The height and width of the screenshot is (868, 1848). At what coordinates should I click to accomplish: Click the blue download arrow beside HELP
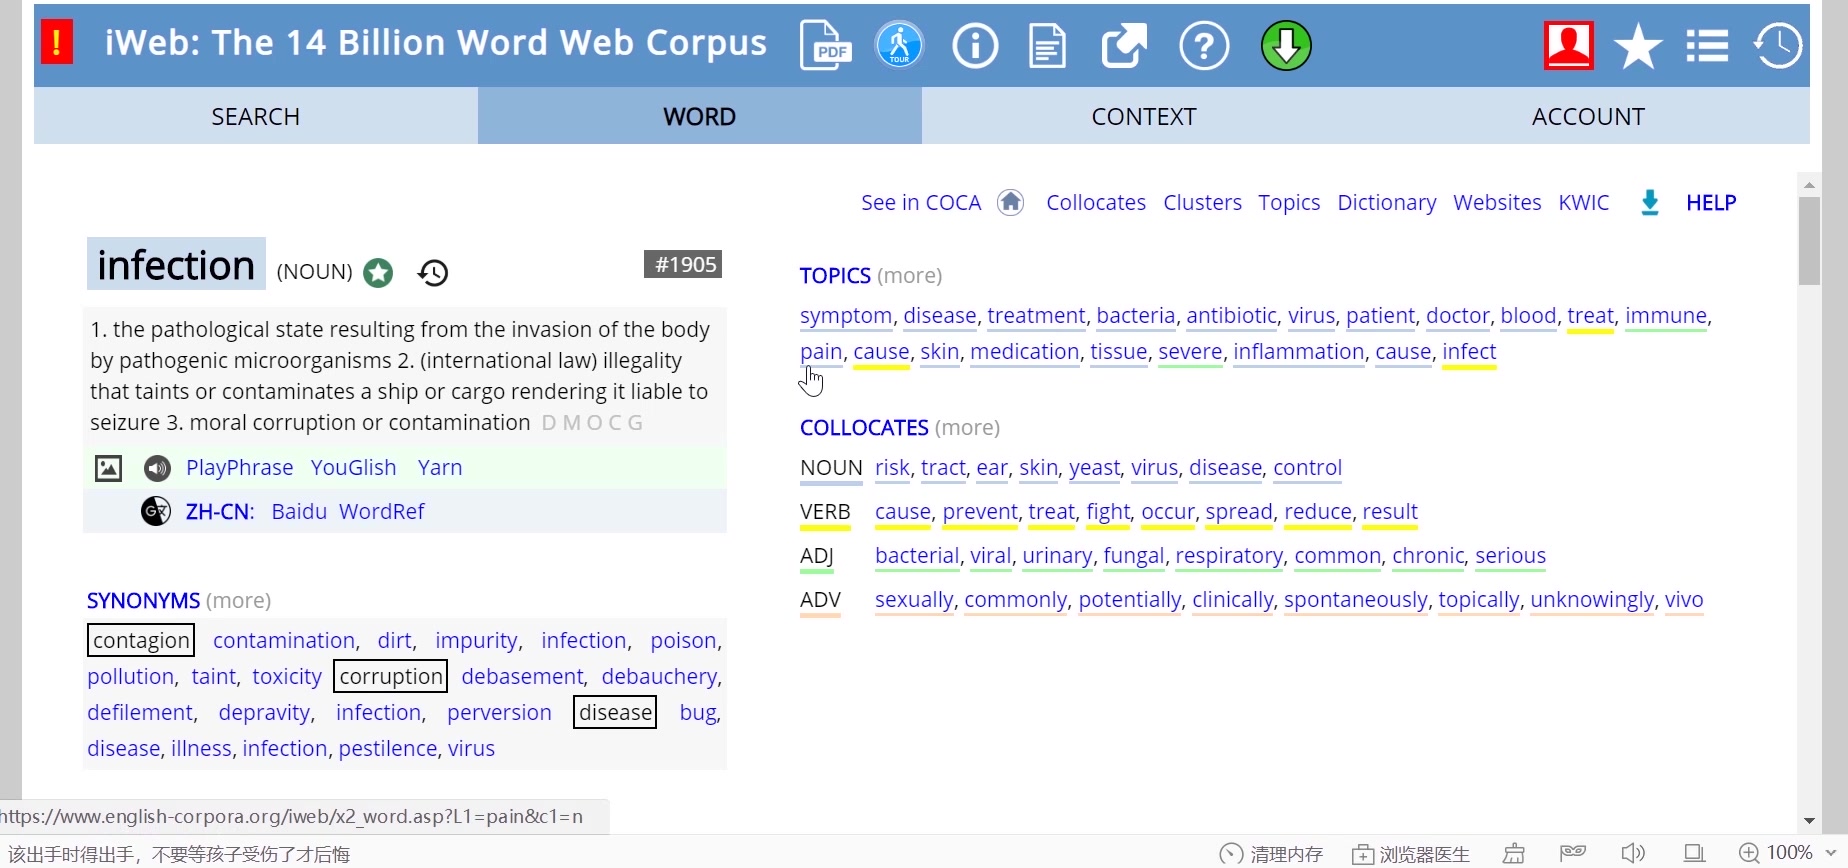click(1650, 203)
